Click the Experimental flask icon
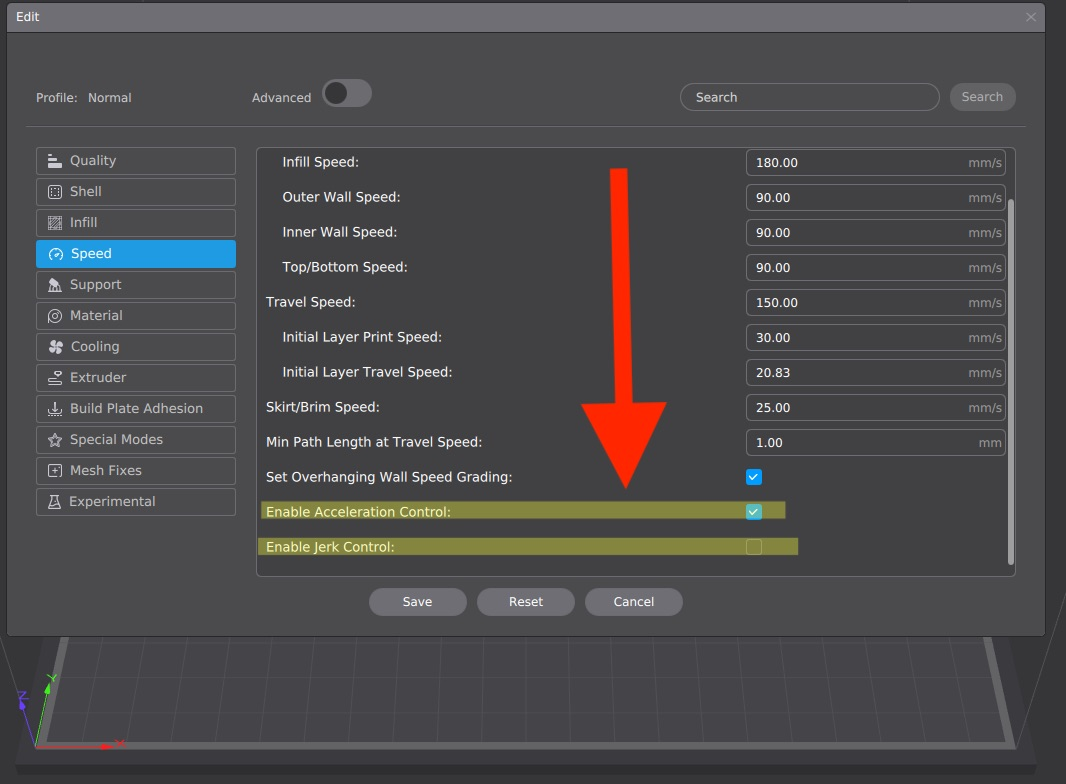Screen dimensions: 1066x784 [x=55, y=502]
